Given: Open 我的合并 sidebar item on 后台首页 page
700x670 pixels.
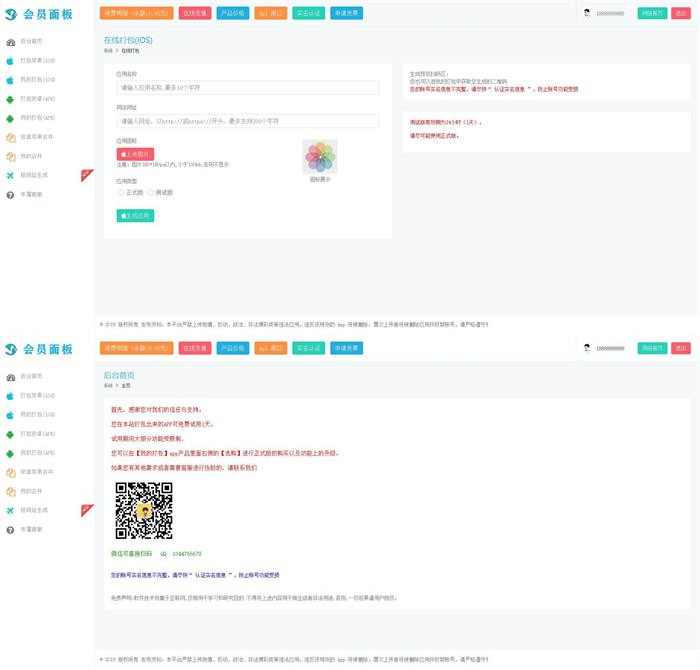Looking at the screenshot, I should (x=31, y=491).
